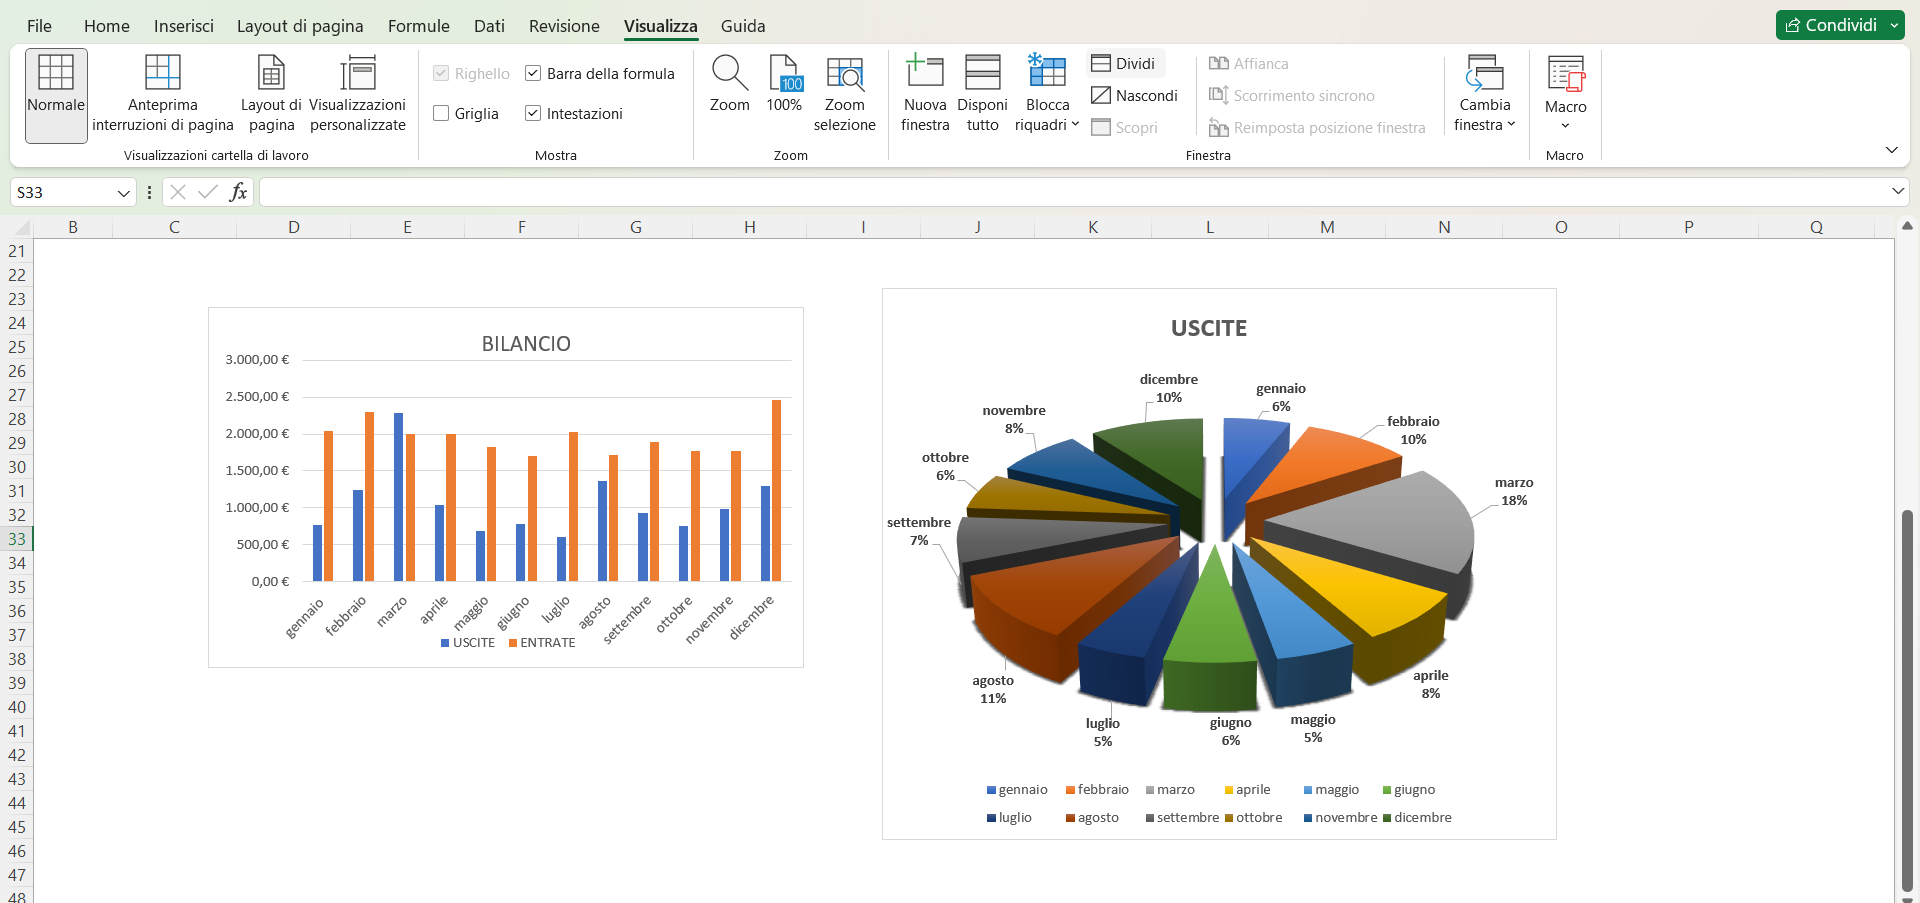Uncheck Barra della formula checkbox
This screenshot has width=1920, height=903.
pos(533,74)
